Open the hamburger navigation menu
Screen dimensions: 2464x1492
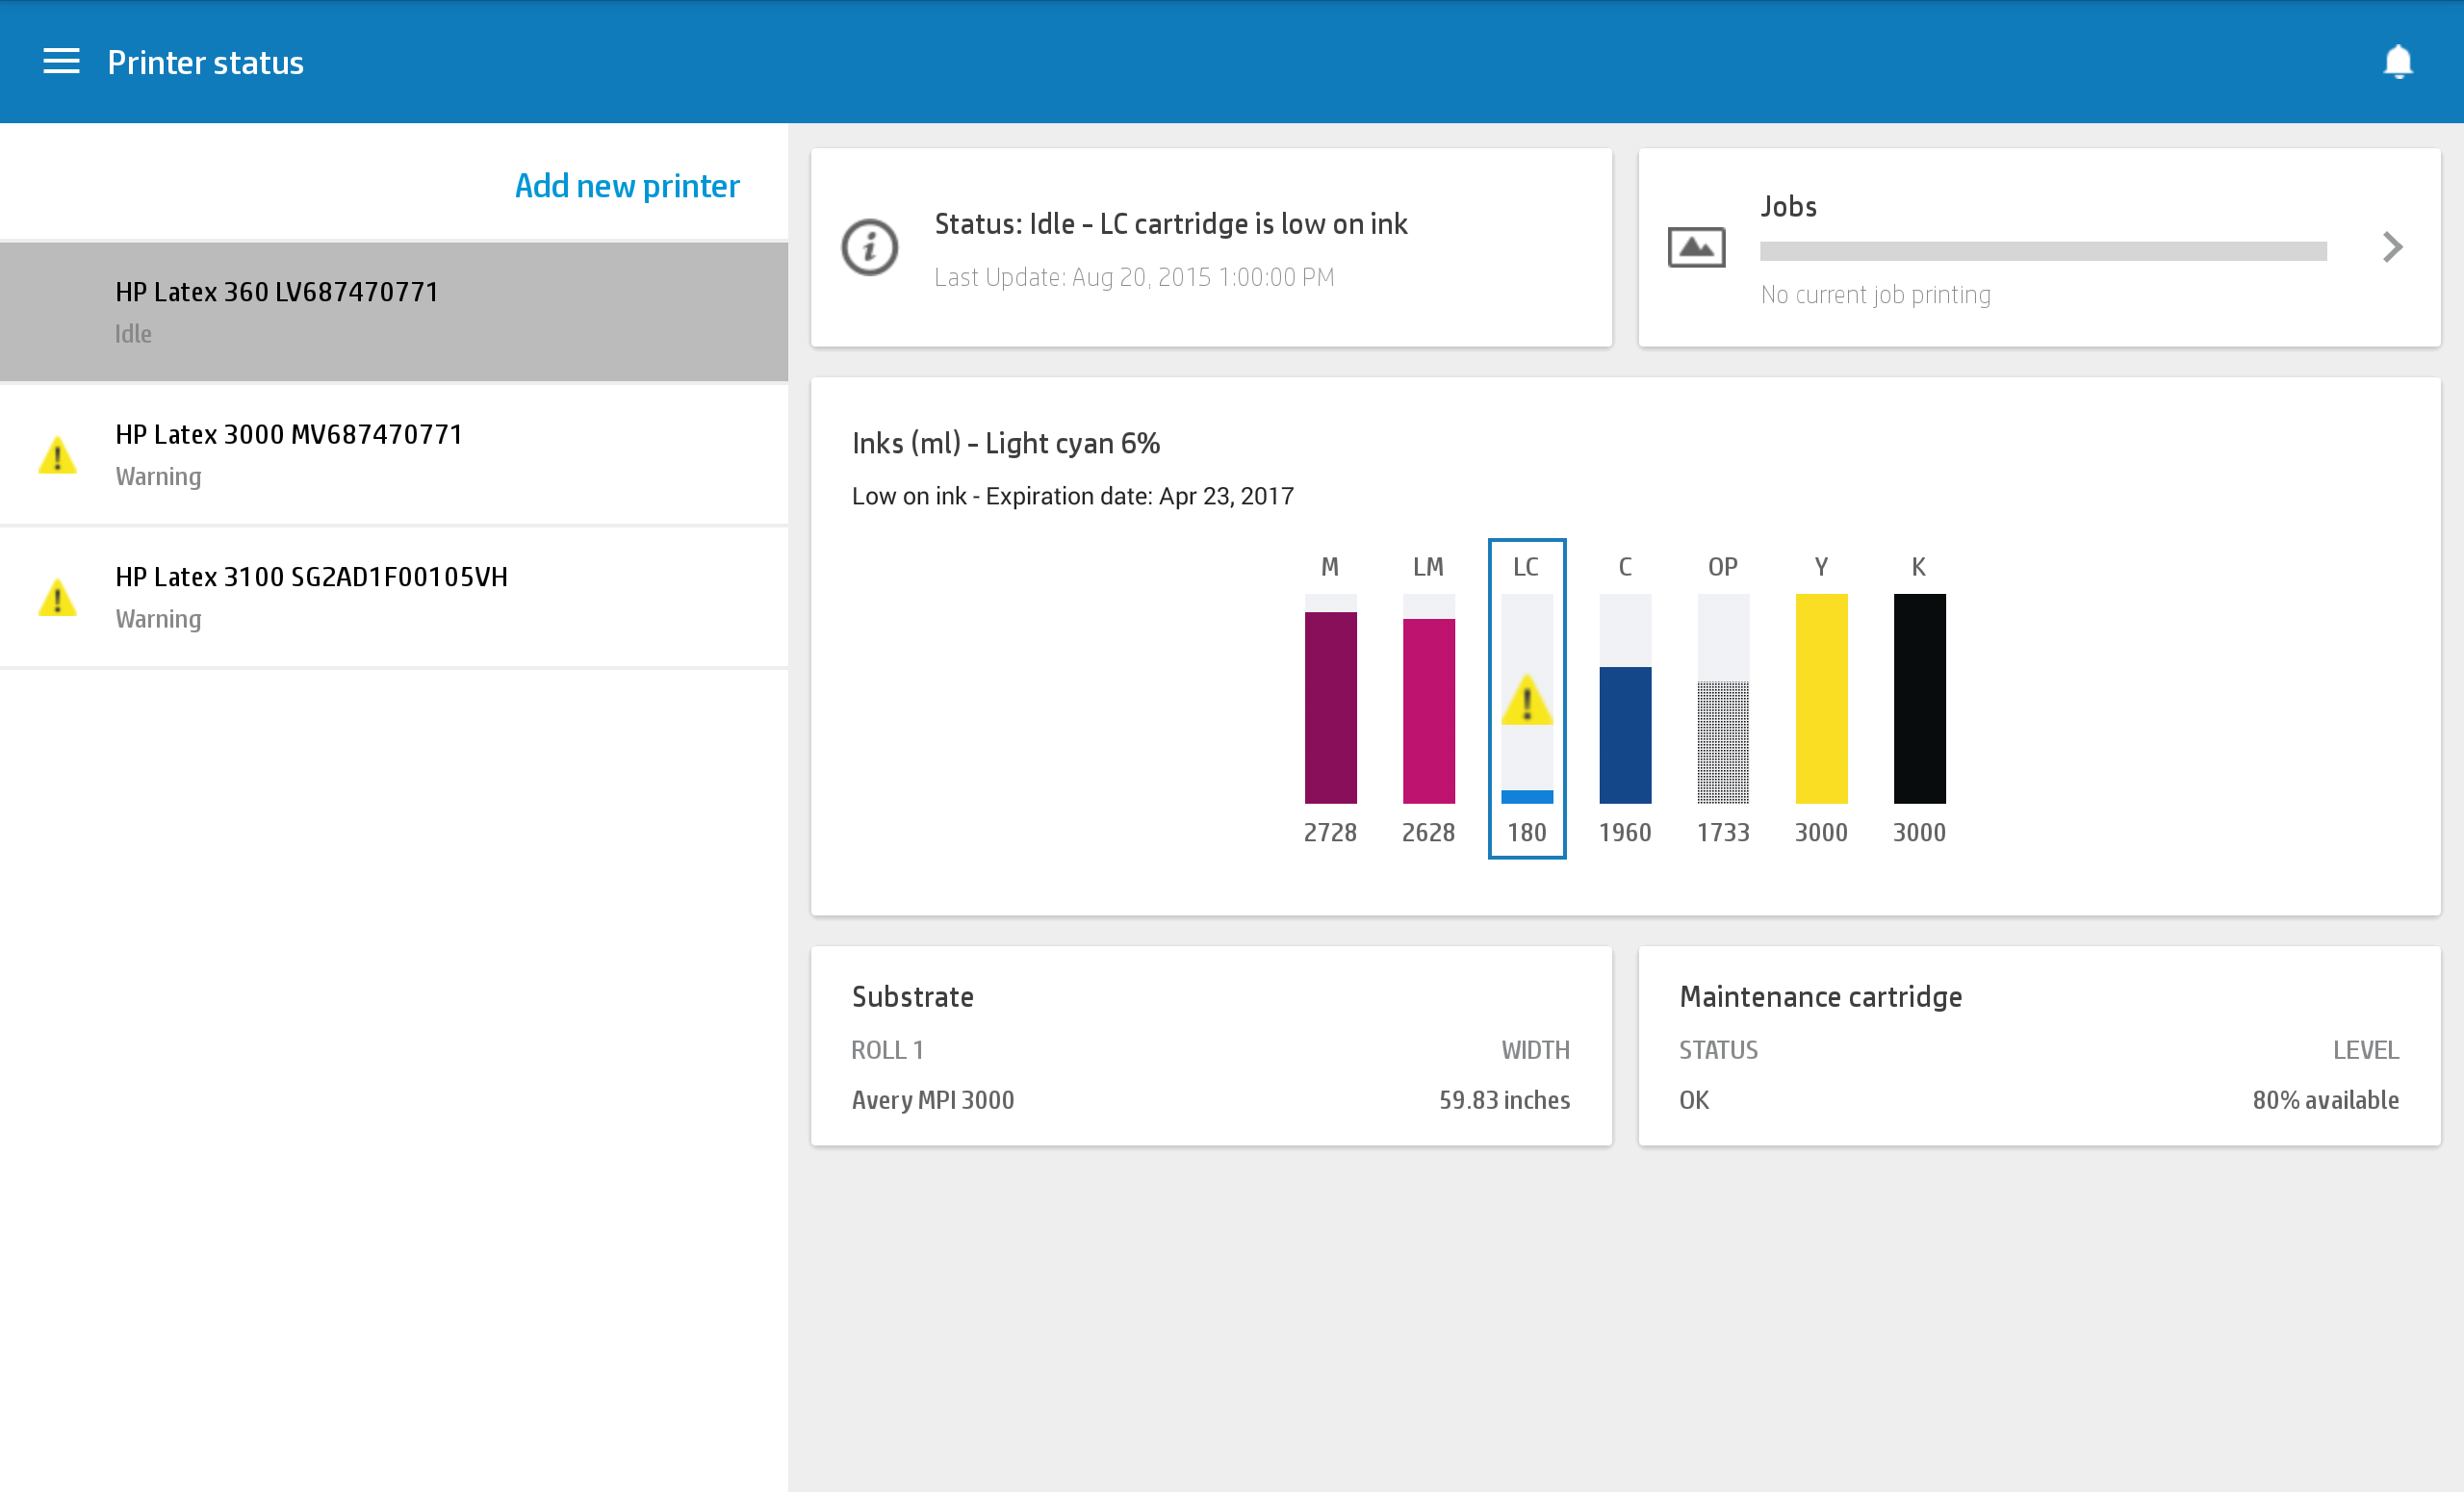pos(61,62)
